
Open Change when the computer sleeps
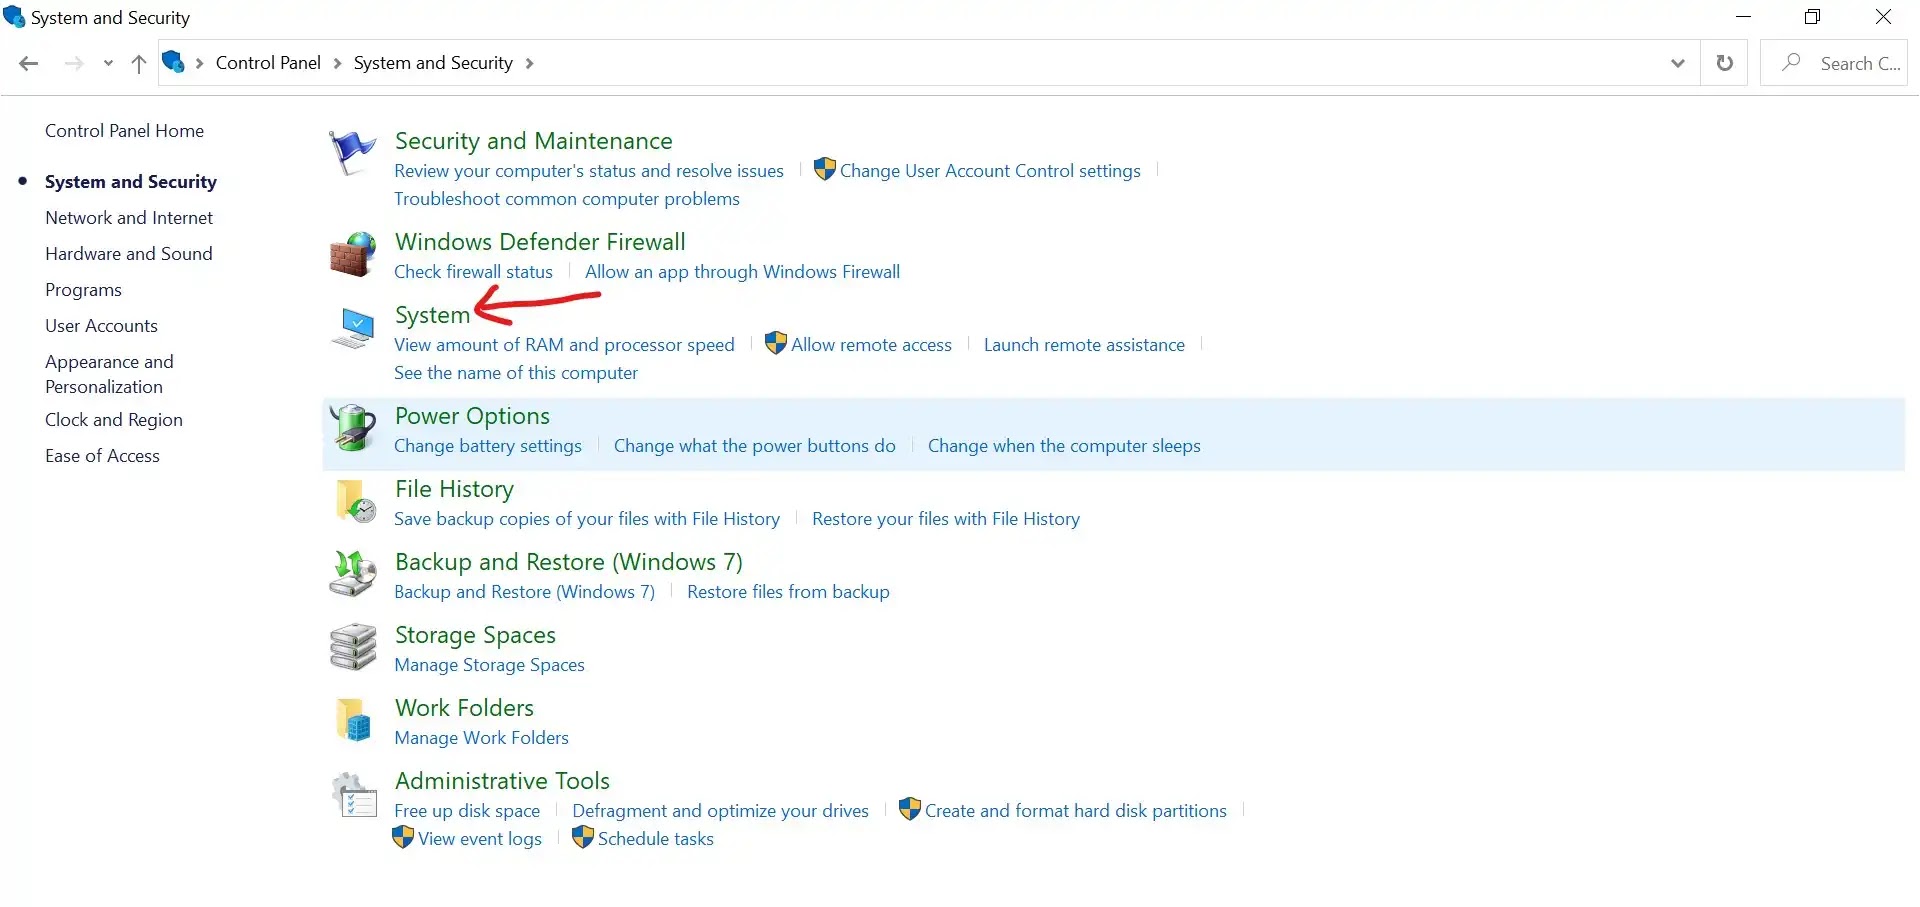pyautogui.click(x=1064, y=446)
